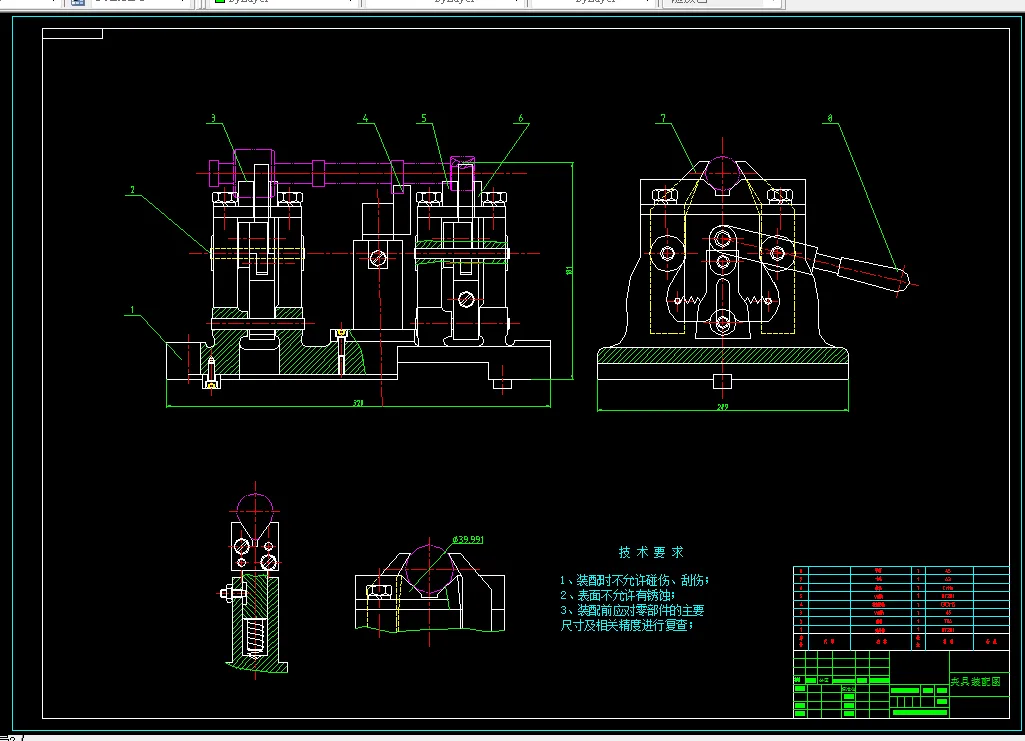
Task: Click the layer icon beside the layer list
Action: 78,3
